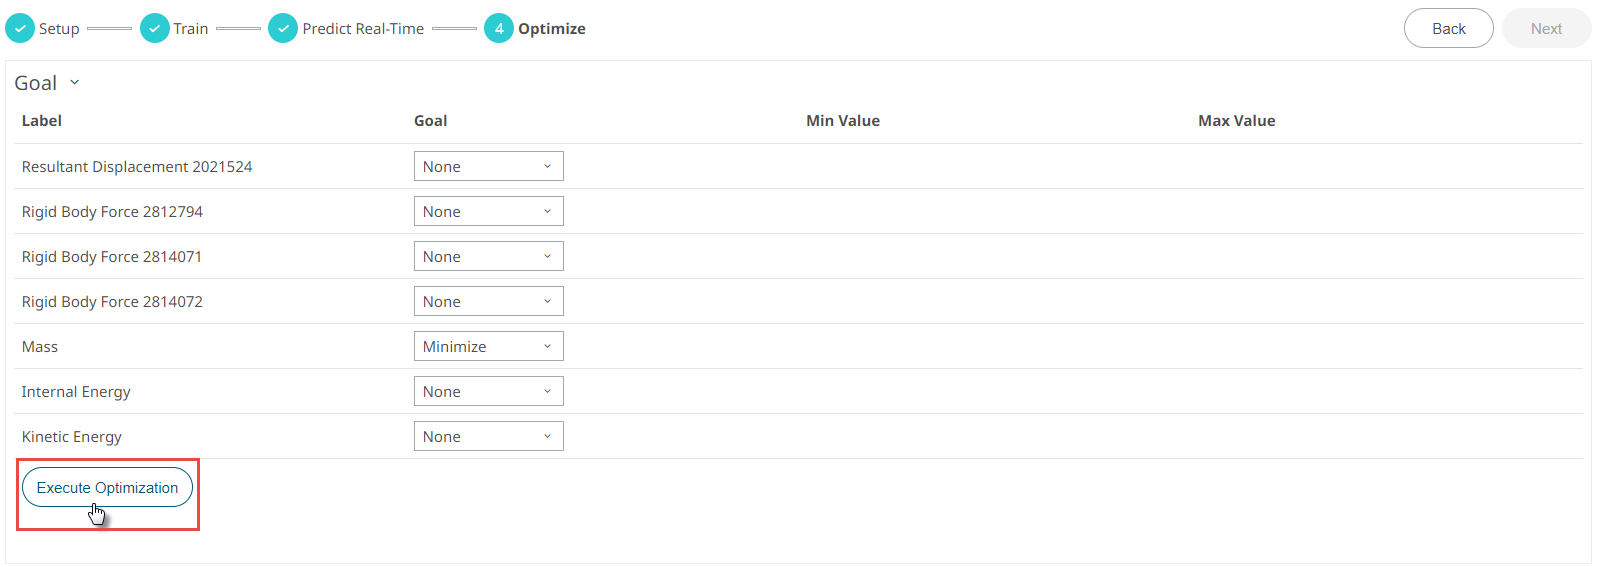Click the Train step checkmark icon
The image size is (1597, 567).
pos(155,29)
